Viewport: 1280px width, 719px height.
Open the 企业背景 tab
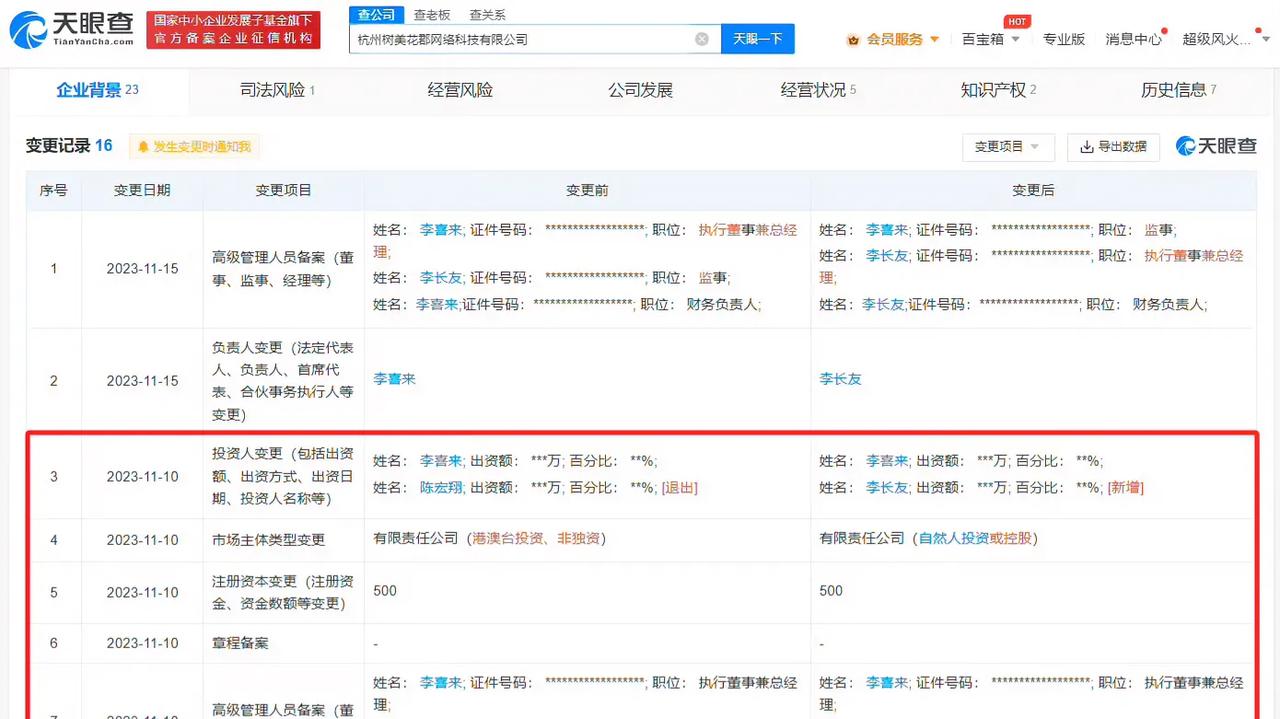pyautogui.click(x=97, y=90)
